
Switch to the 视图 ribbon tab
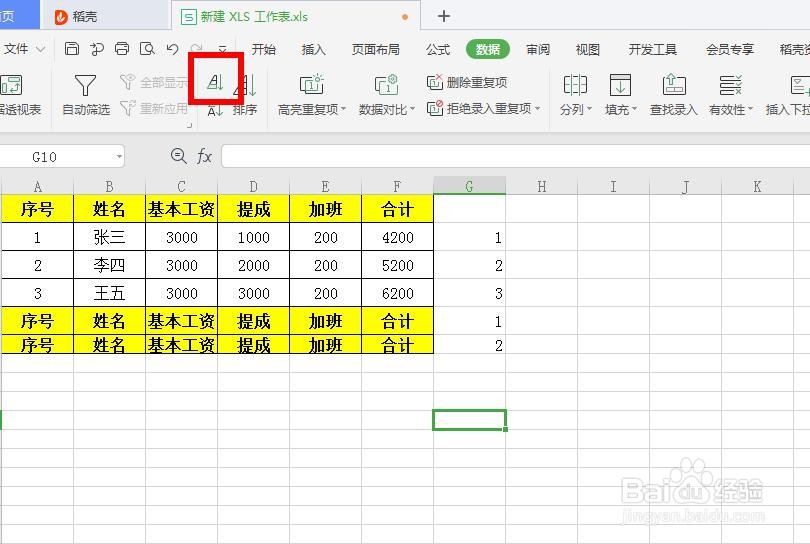588,49
